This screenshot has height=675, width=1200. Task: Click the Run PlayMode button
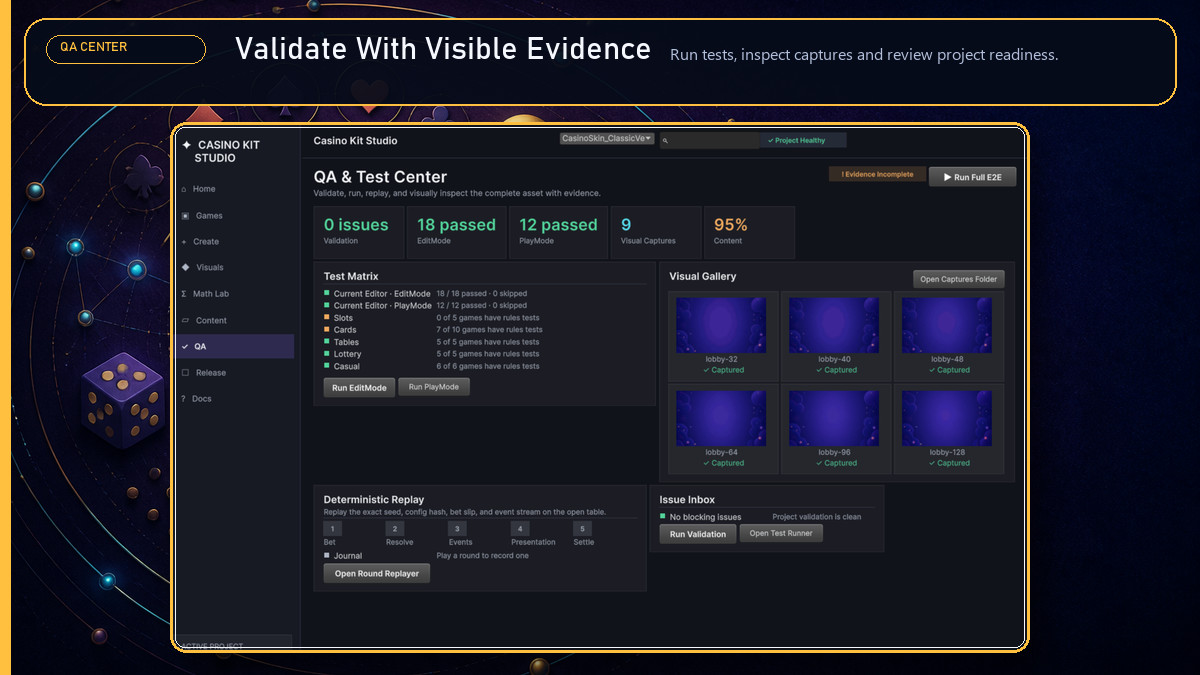tap(434, 387)
